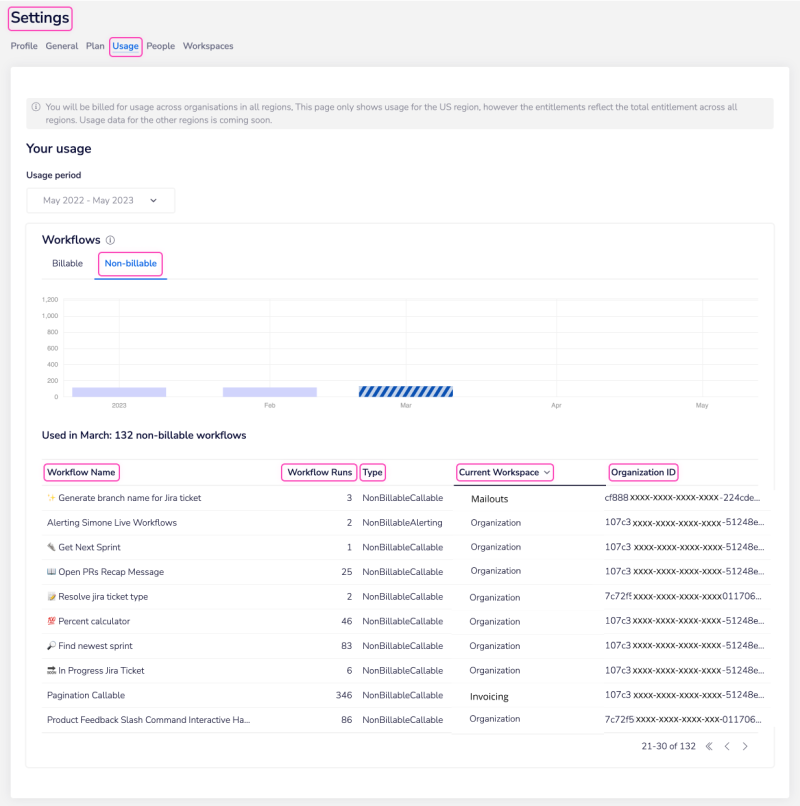Image resolution: width=800 pixels, height=806 pixels.
Task: Click sparkle icon beside Generate branch name workflow
Action: click(x=51, y=498)
